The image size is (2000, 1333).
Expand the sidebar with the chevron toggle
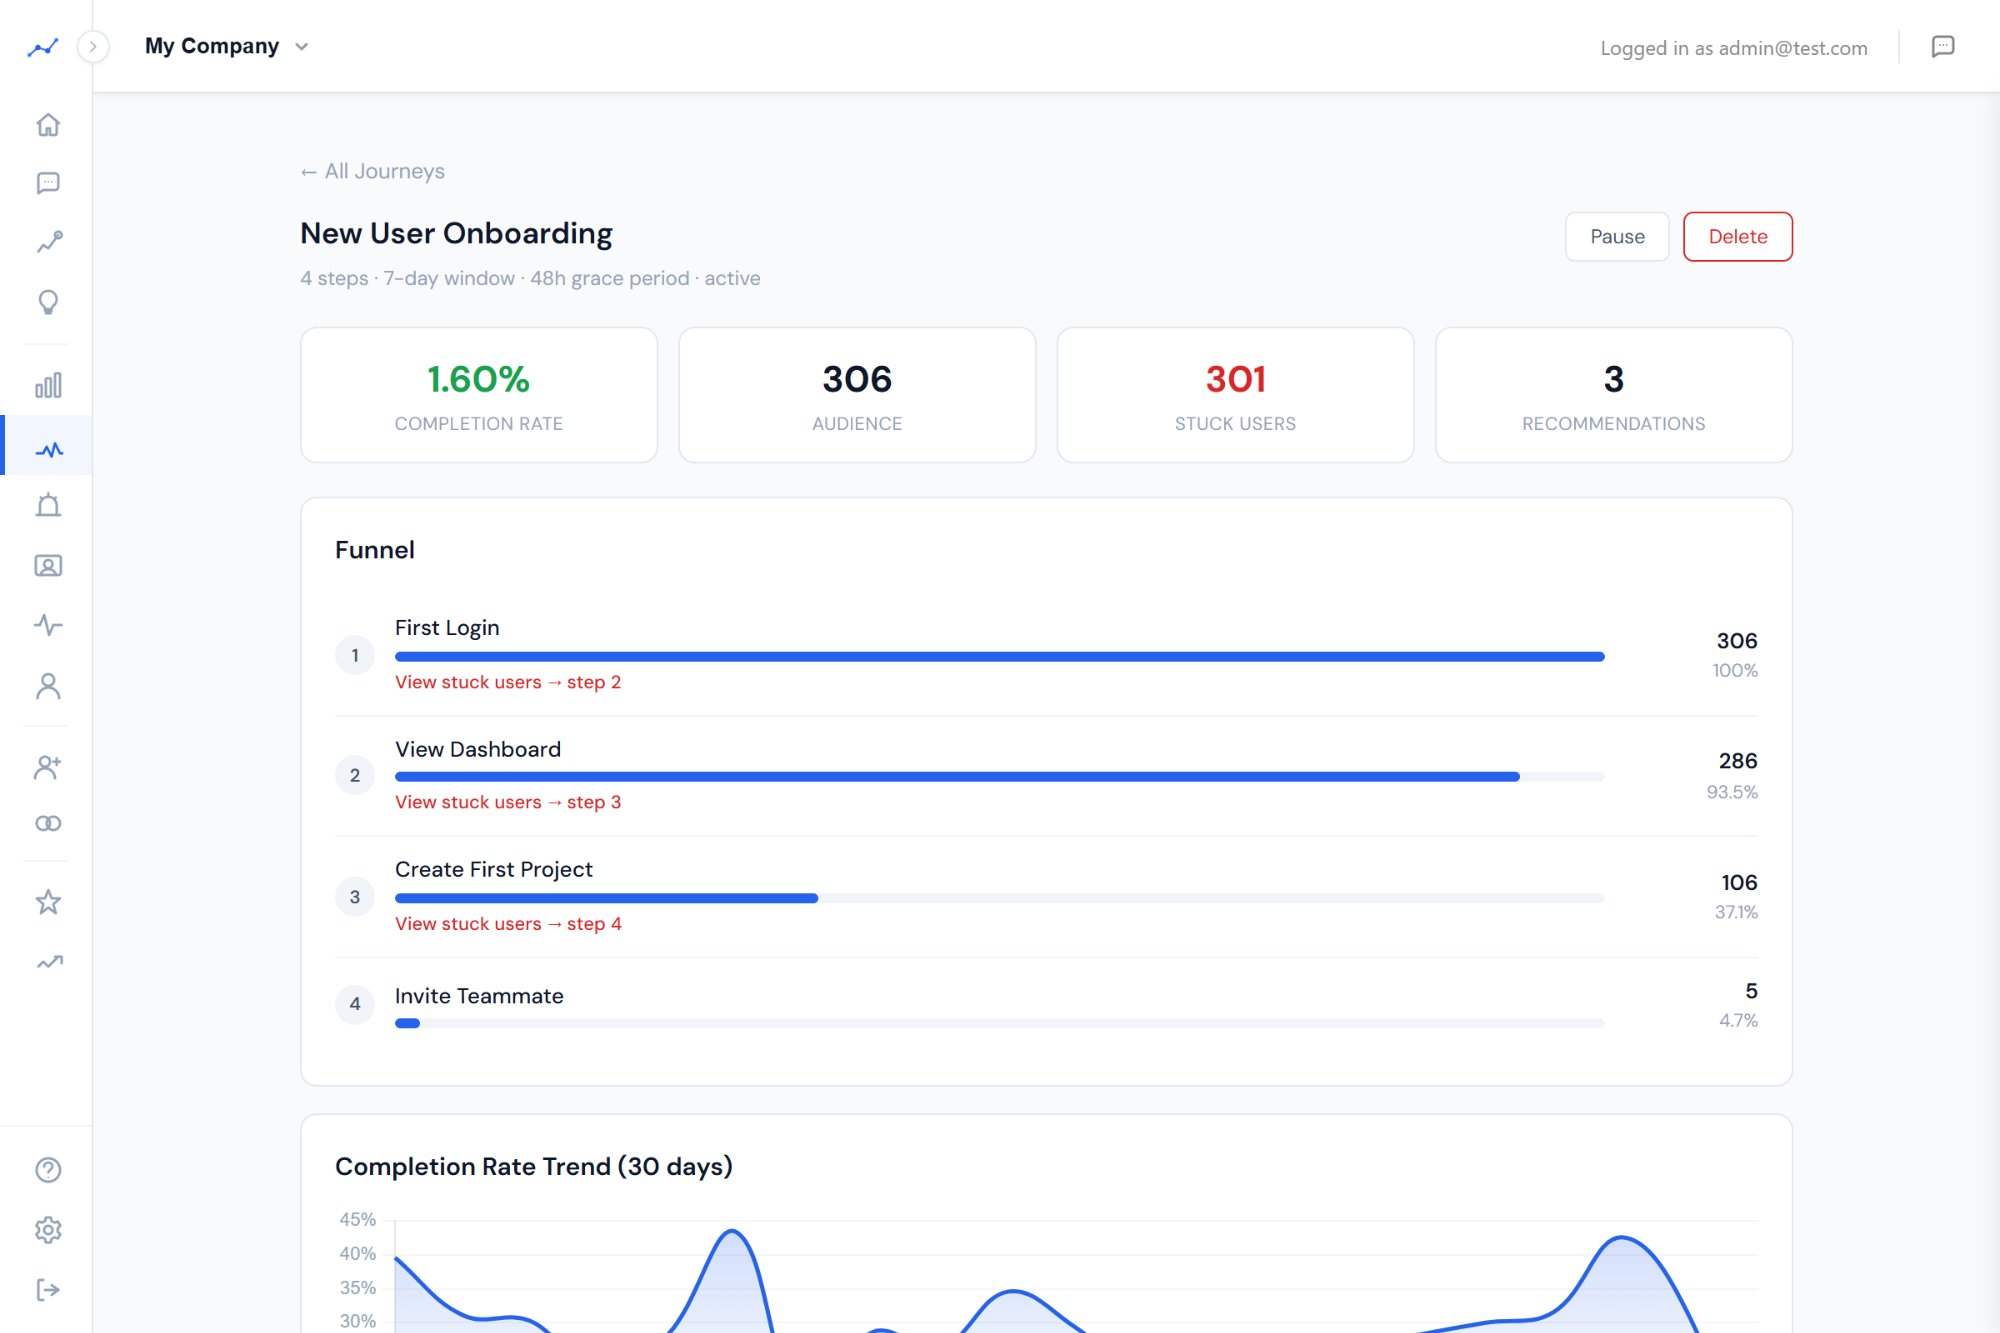pos(93,47)
